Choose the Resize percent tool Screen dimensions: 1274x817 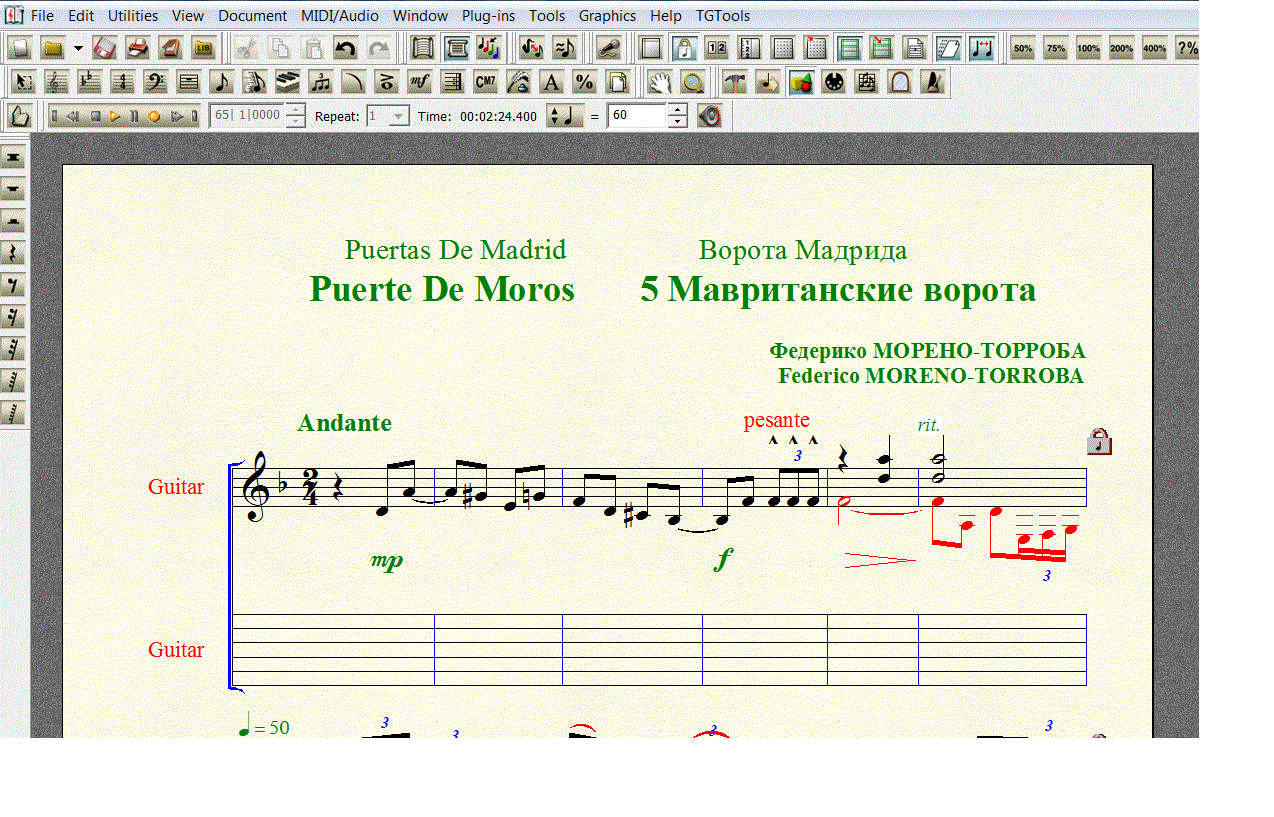[x=583, y=82]
